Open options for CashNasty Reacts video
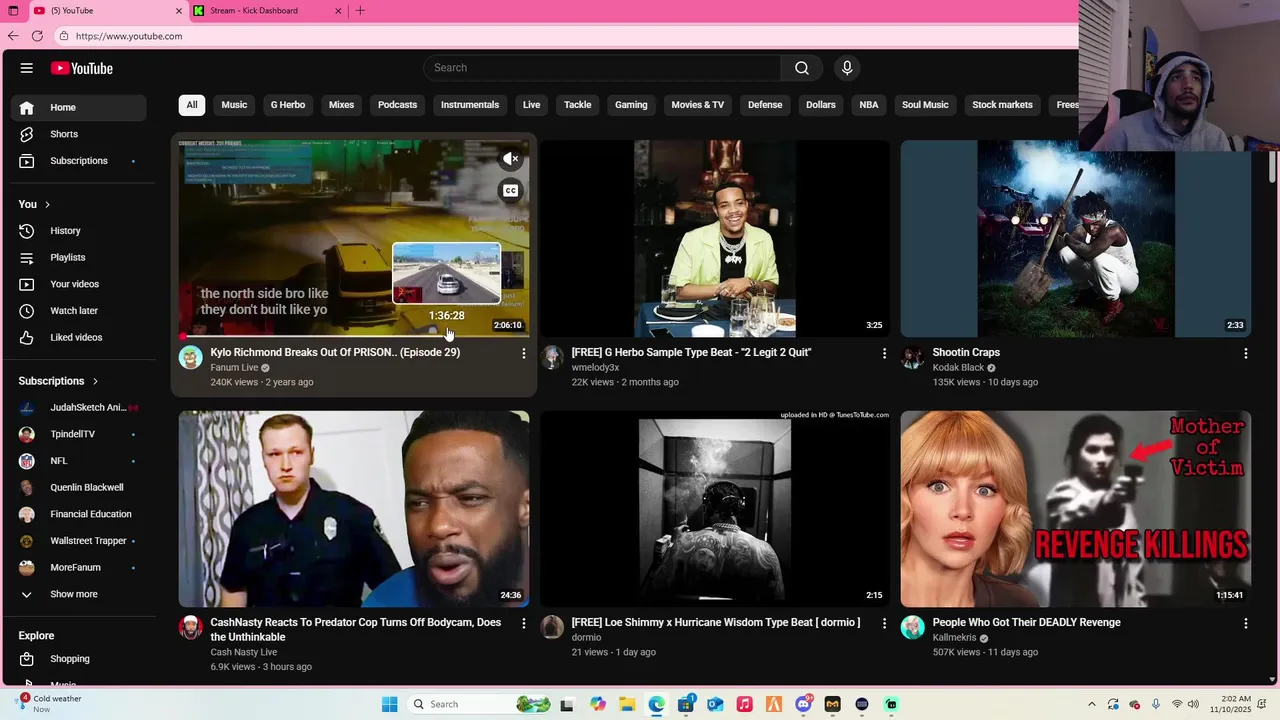Viewport: 1280px width, 720px height. click(x=523, y=623)
